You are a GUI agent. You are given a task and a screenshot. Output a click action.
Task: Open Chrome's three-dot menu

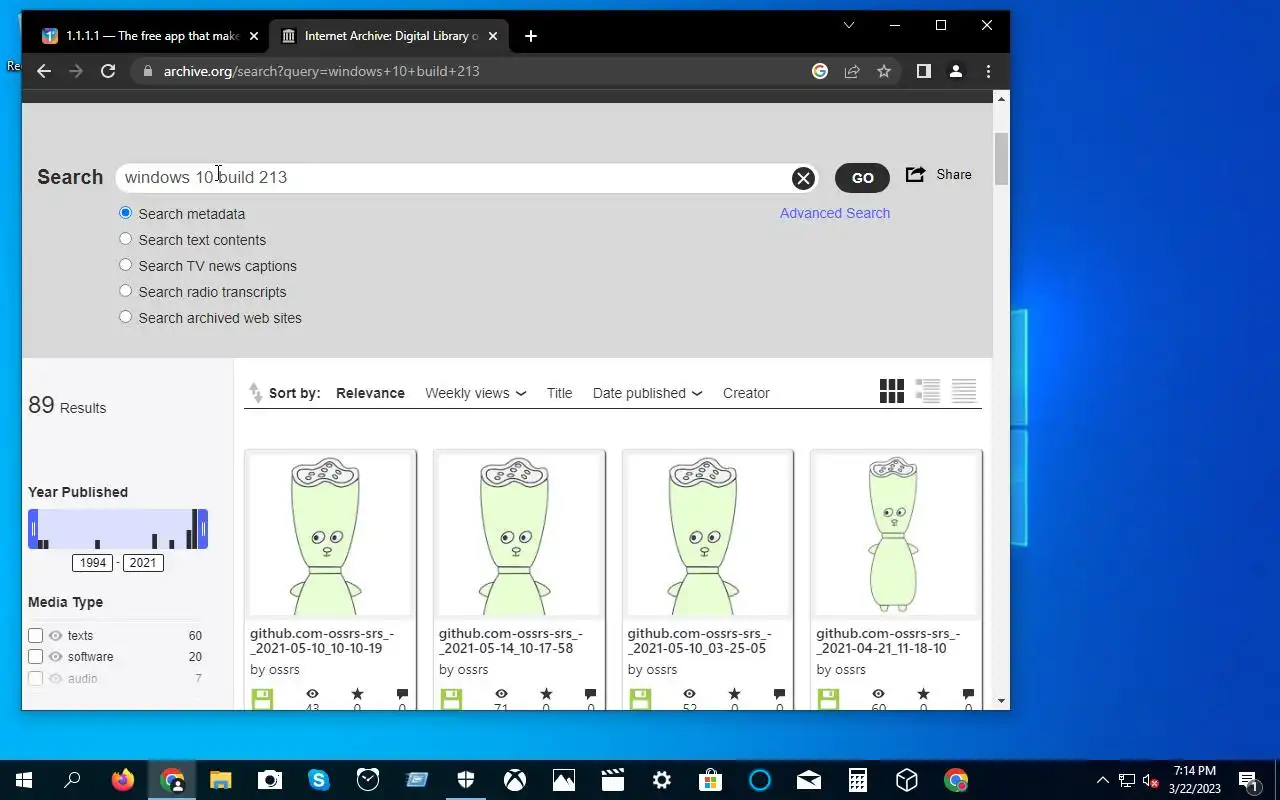[x=988, y=71]
